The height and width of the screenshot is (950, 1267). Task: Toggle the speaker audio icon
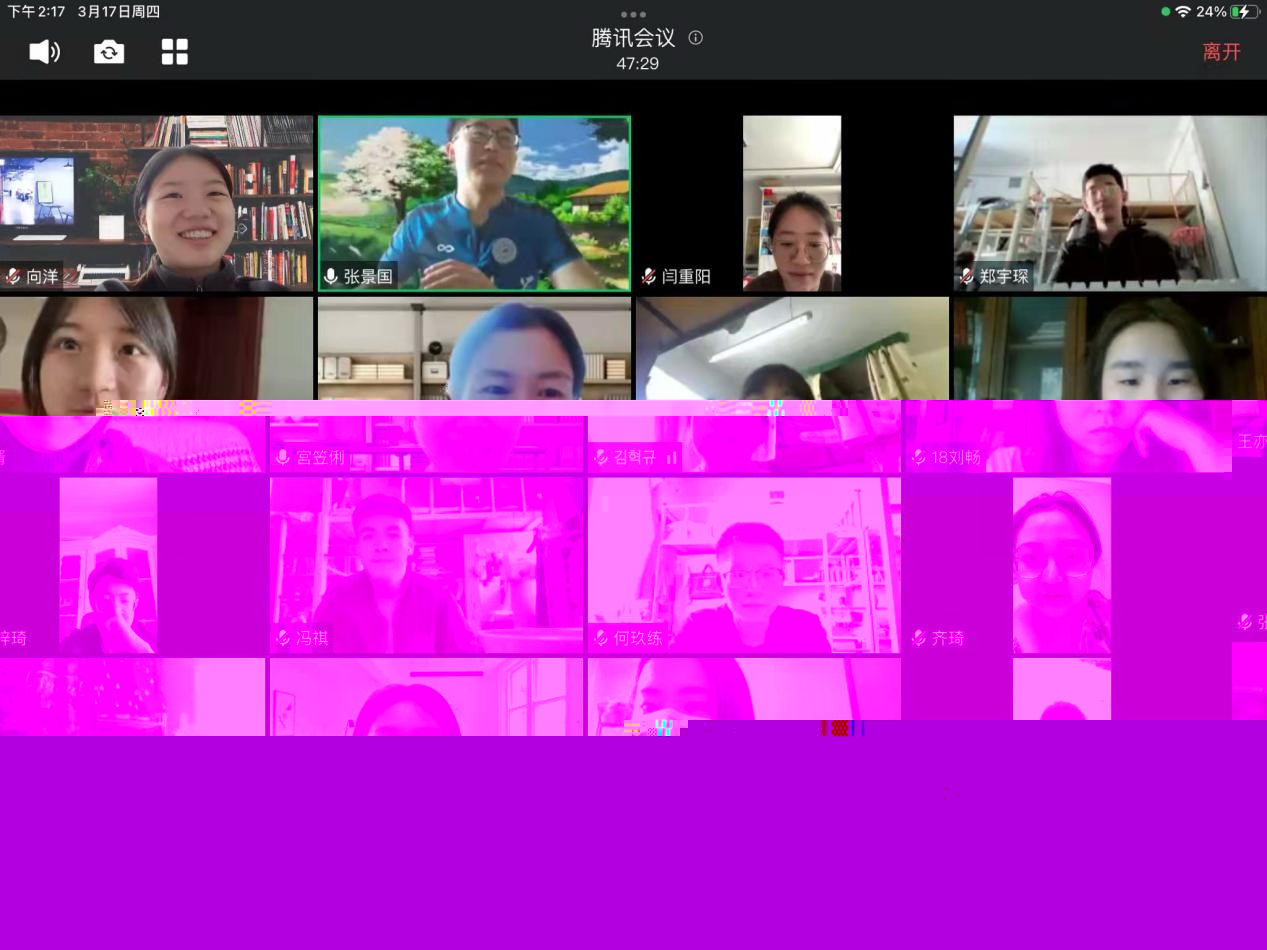click(x=44, y=52)
